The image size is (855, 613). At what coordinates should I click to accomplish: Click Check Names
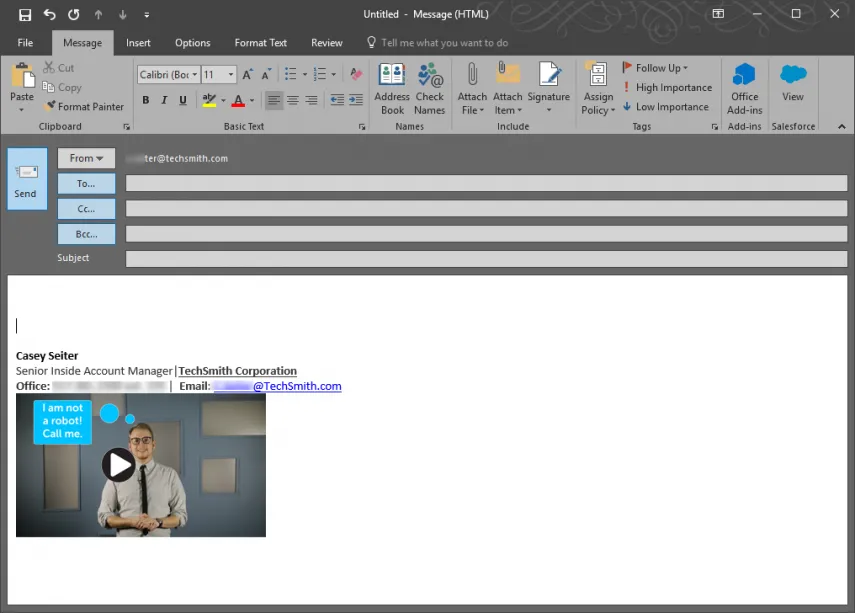(x=430, y=89)
